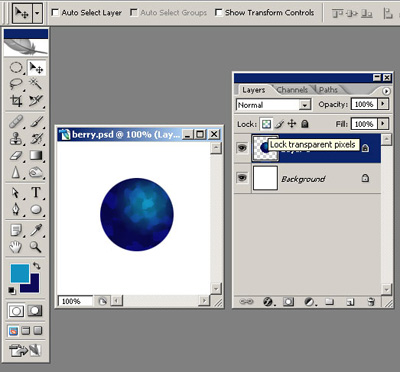
Task: Select the Magic Wand tool
Action: 36,83
